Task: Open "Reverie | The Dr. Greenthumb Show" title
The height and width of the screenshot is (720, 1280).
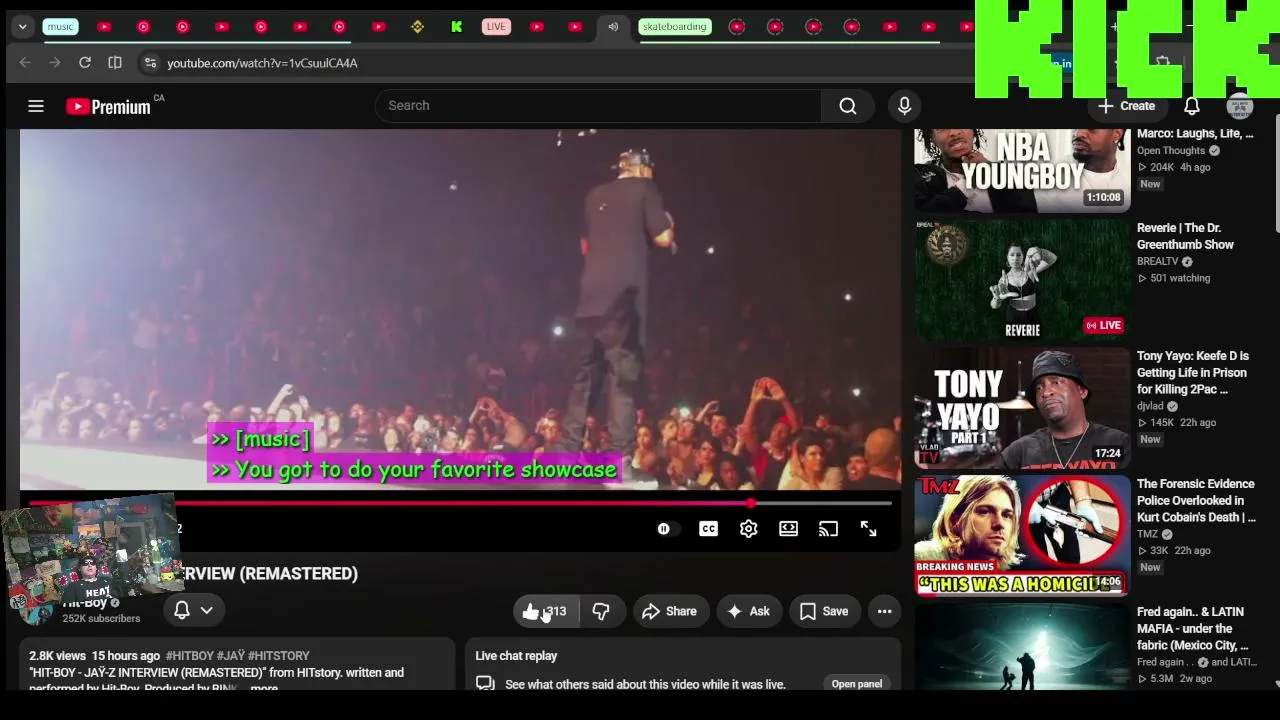Action: pos(1186,236)
